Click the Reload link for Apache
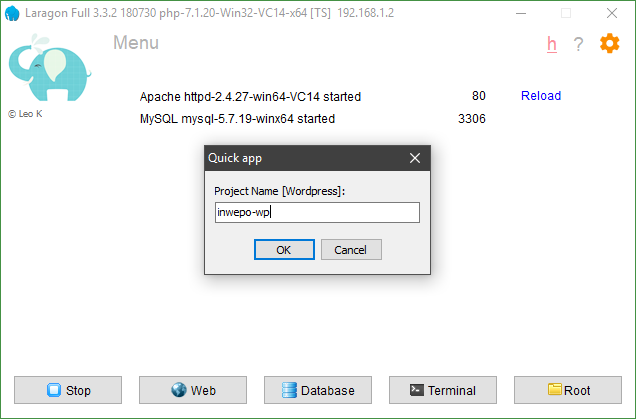Image resolution: width=636 pixels, height=419 pixels. 541,96
